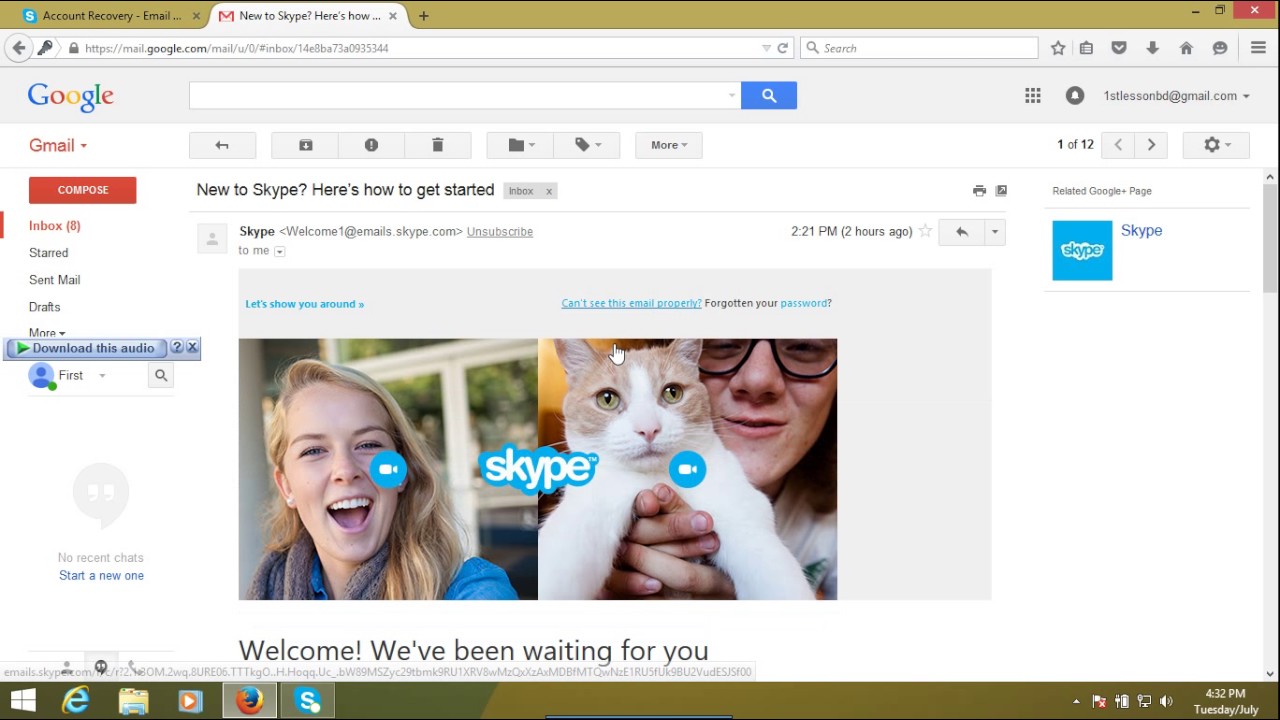This screenshot has height=720, width=1280.
Task: Go to newer email arrow
Action: click(1118, 145)
